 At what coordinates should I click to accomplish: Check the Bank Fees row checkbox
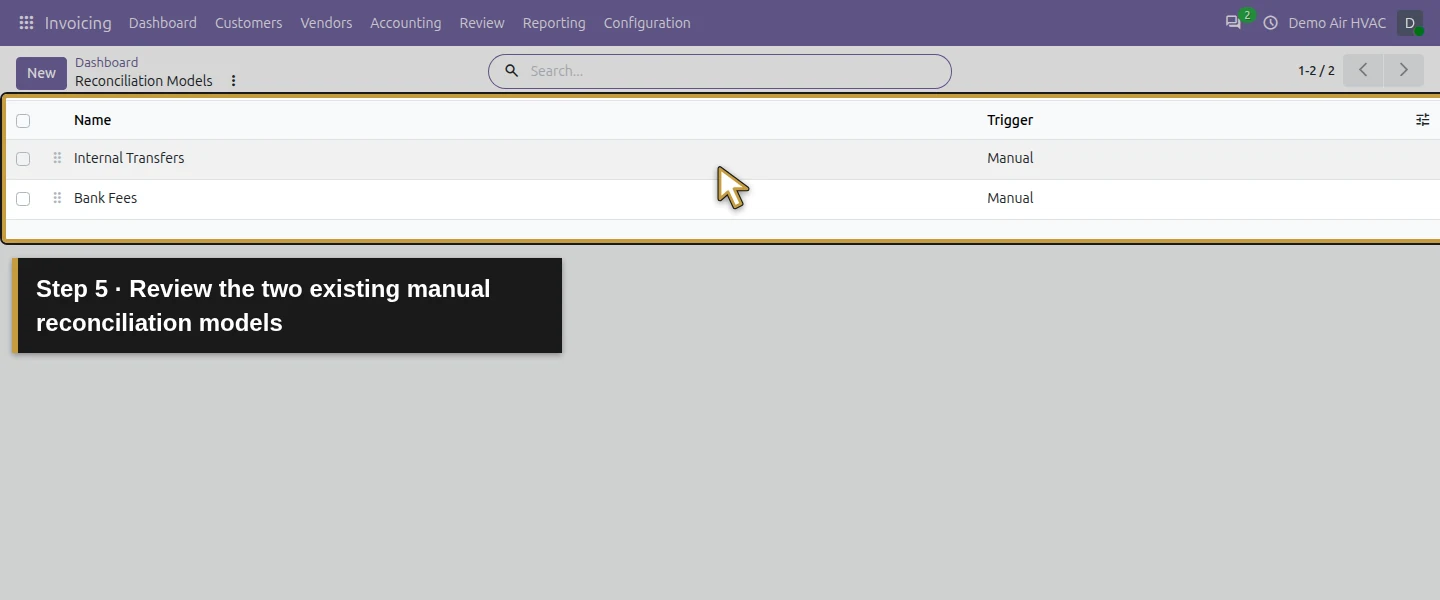23,199
